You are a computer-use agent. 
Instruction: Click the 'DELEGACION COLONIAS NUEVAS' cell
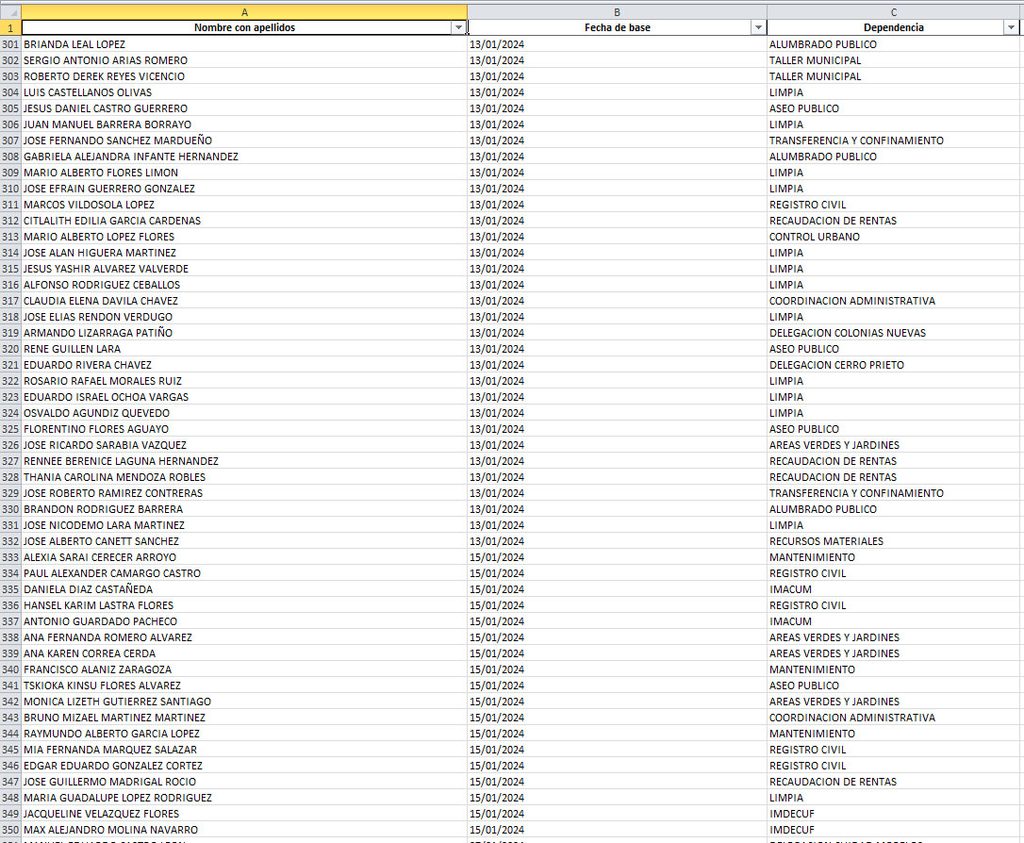click(x=893, y=333)
